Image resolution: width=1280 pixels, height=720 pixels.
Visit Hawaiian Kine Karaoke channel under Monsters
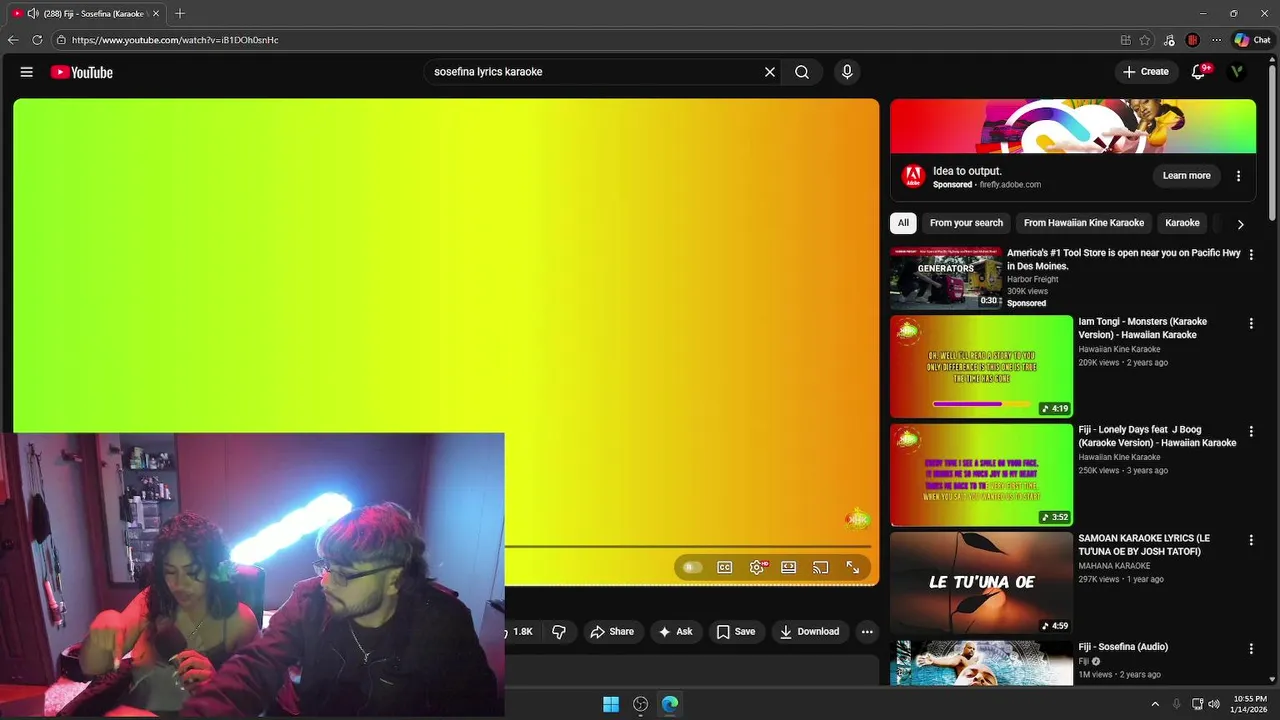[x=1119, y=349]
